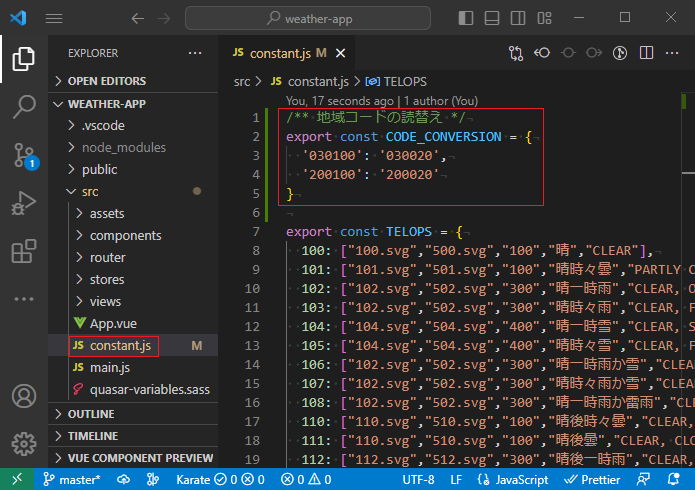Expand the stores folder
695x490 pixels.
pos(133,280)
